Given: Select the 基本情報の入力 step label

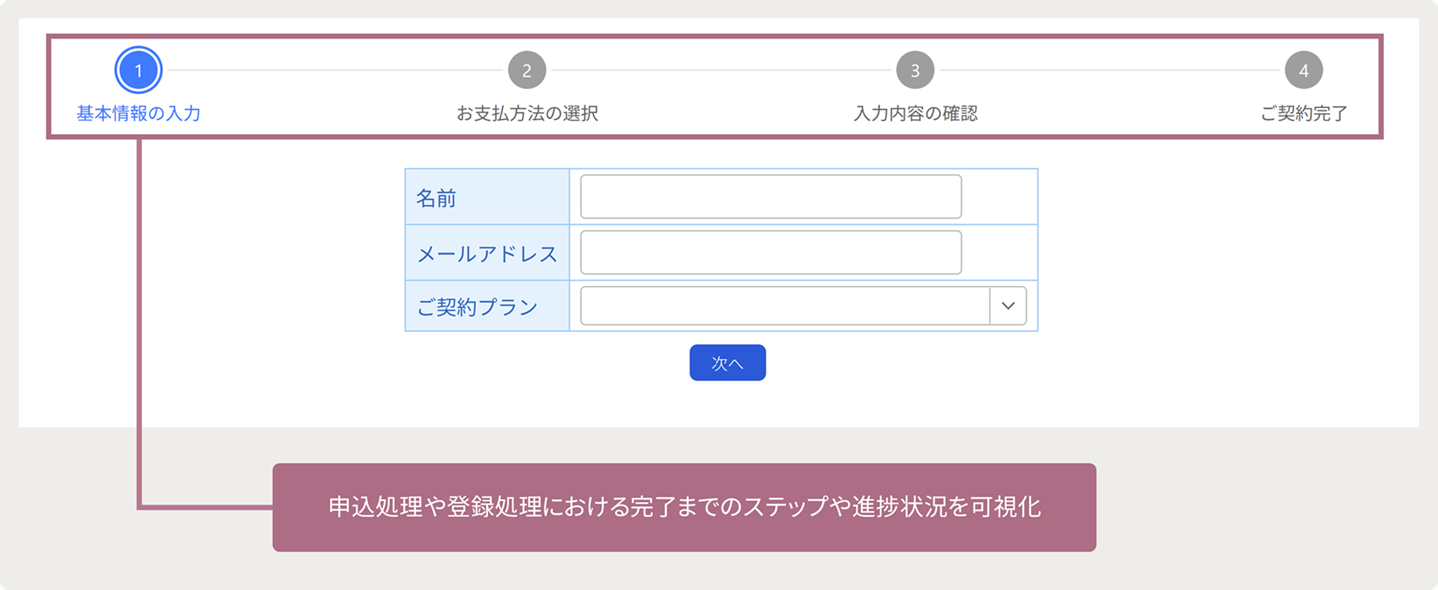Looking at the screenshot, I should tap(136, 113).
